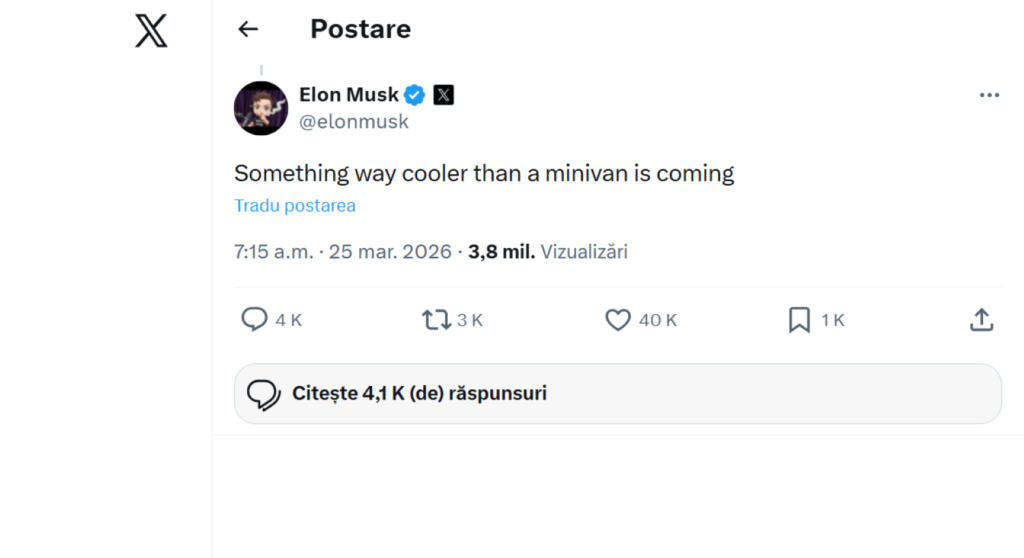Open the @elonmusk handle link
Viewport: 1024px width, 558px height.
pos(354,122)
